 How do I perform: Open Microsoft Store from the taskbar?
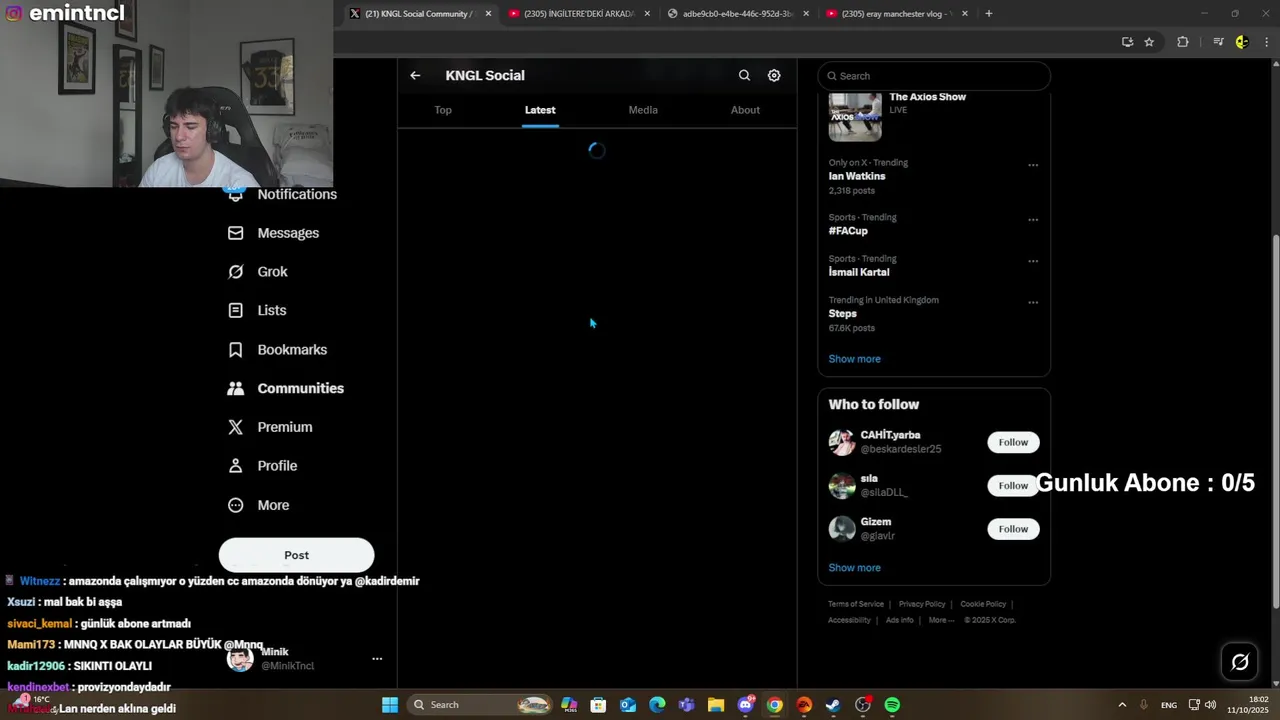pyautogui.click(x=598, y=705)
